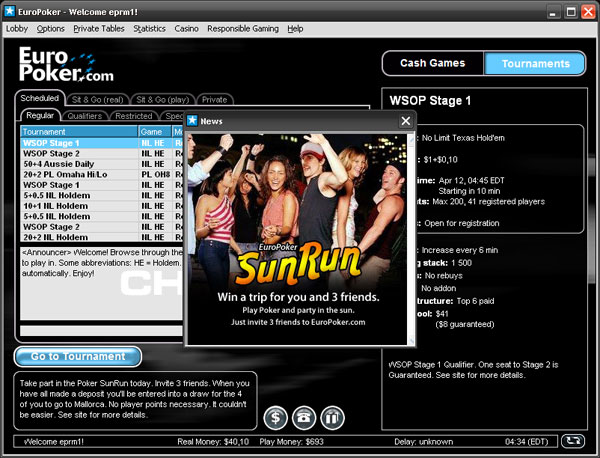Open the Options menu
Screen dimensions: 600x458
(51, 29)
